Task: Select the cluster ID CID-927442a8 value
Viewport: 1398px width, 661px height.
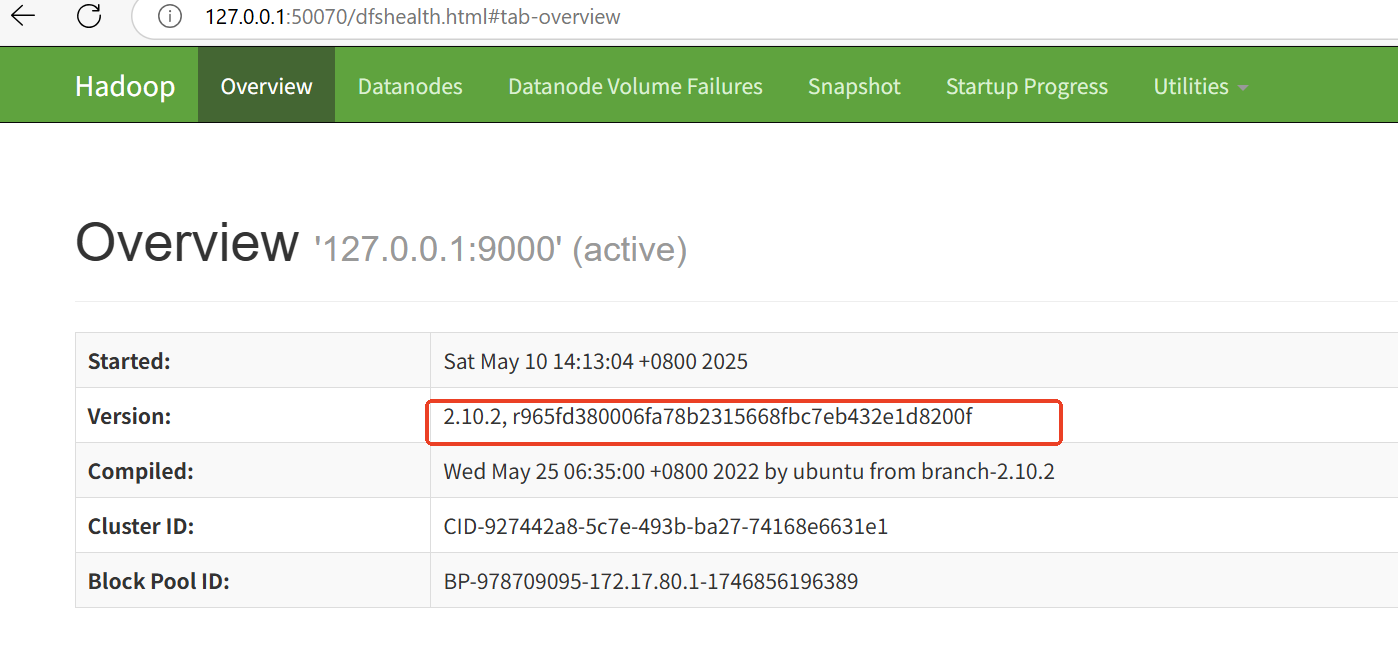Action: tap(666, 526)
